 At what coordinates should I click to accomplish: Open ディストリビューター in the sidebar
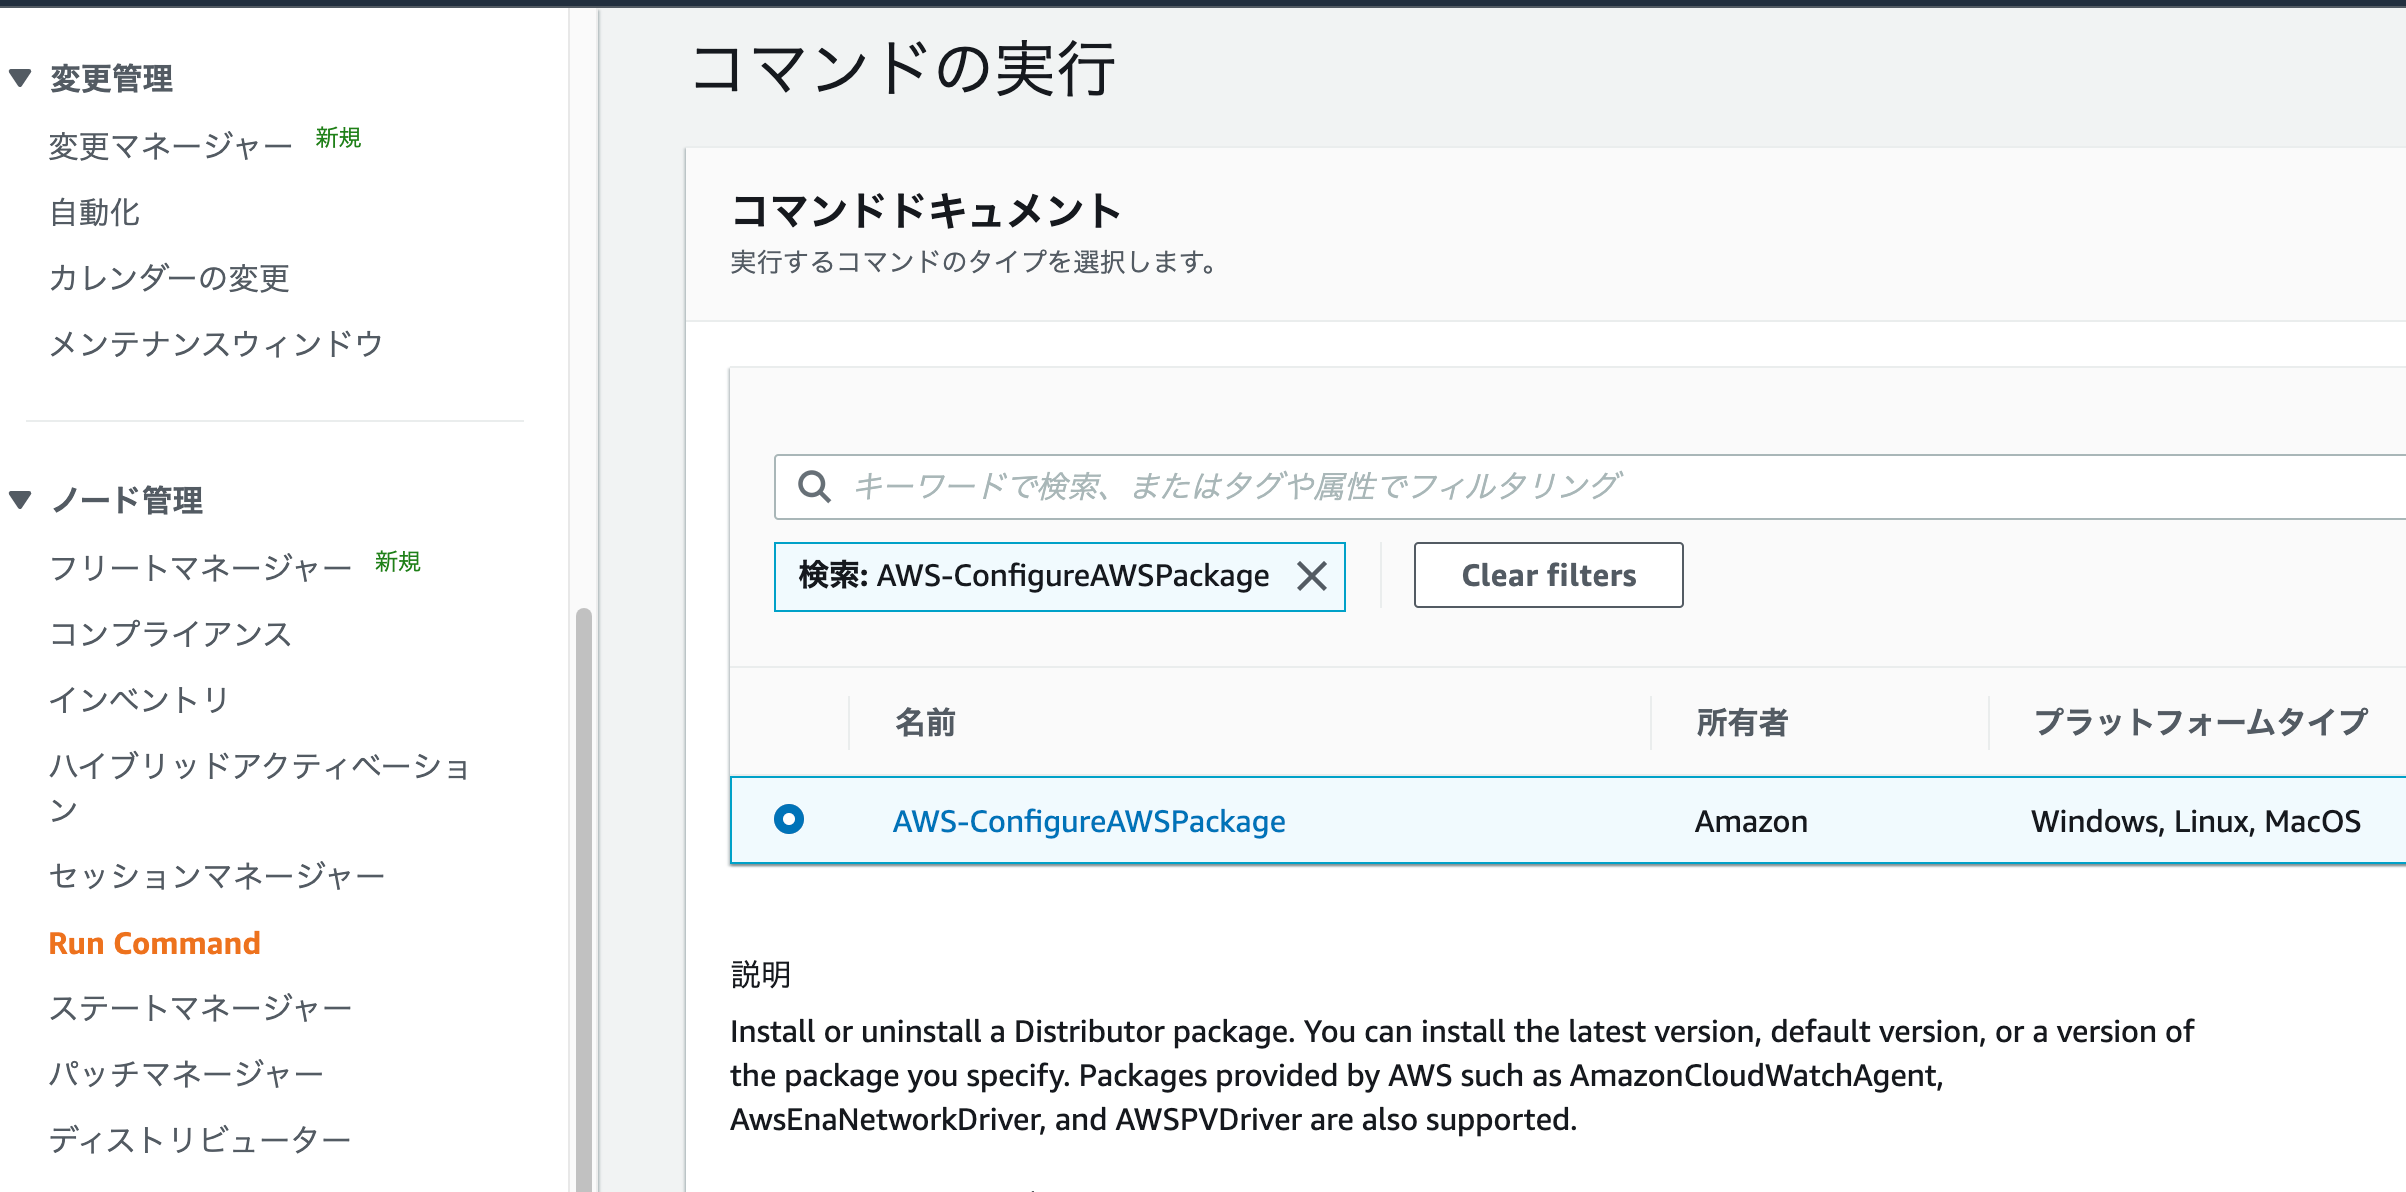(200, 1139)
